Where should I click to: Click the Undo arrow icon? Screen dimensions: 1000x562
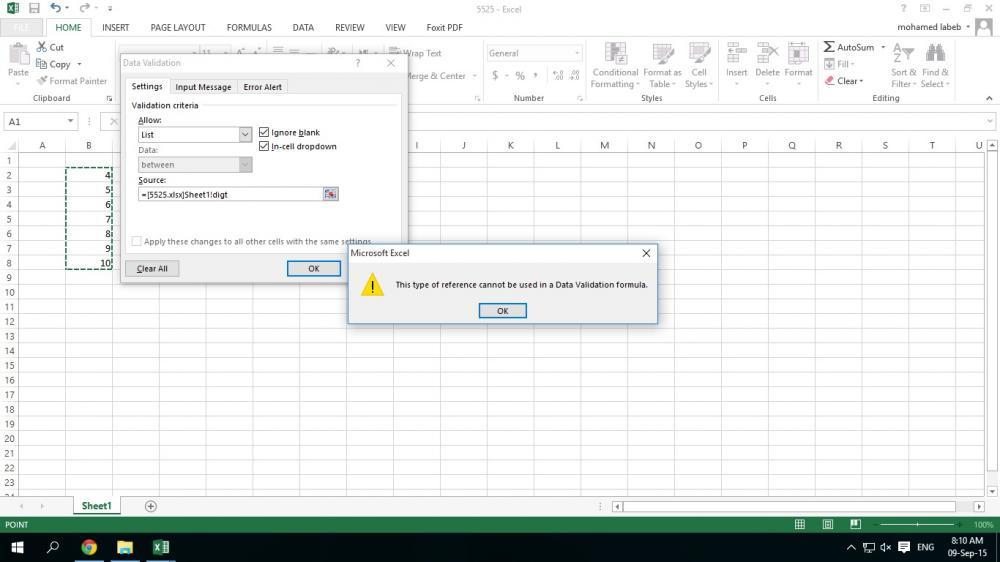click(55, 8)
